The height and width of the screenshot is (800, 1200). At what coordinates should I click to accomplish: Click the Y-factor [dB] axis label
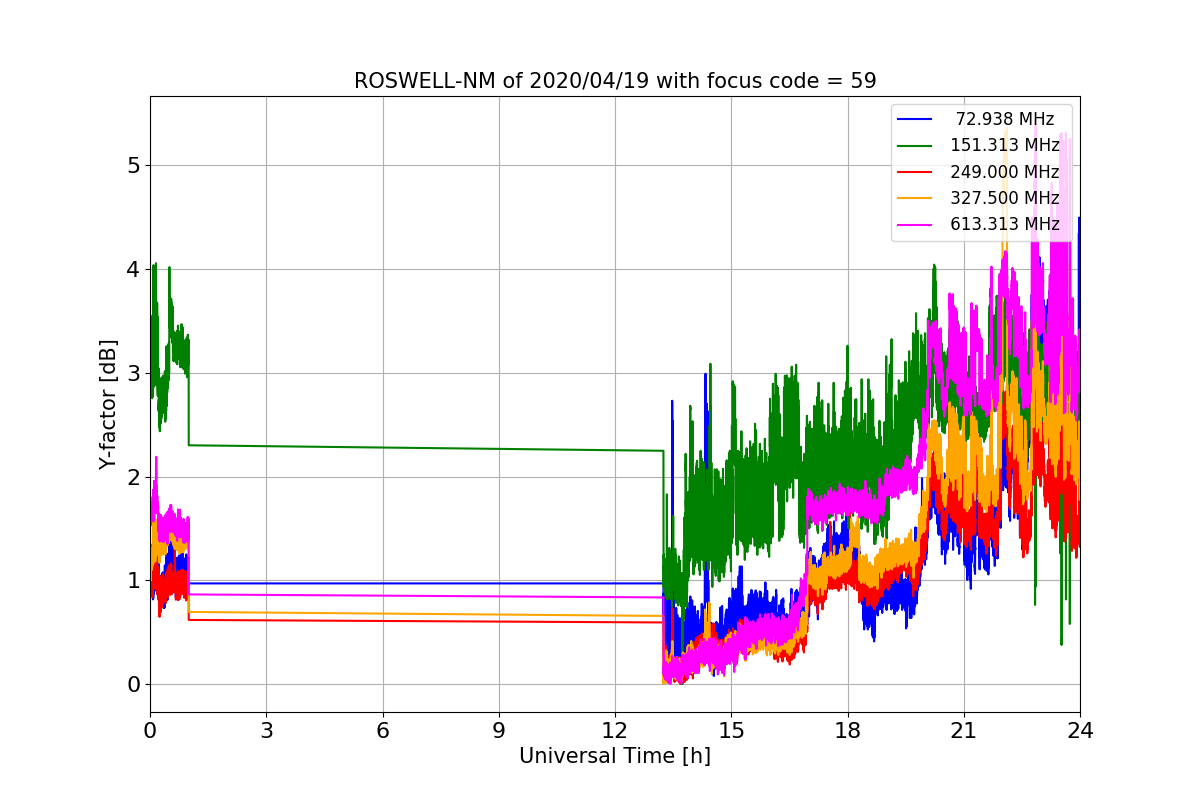click(x=108, y=404)
